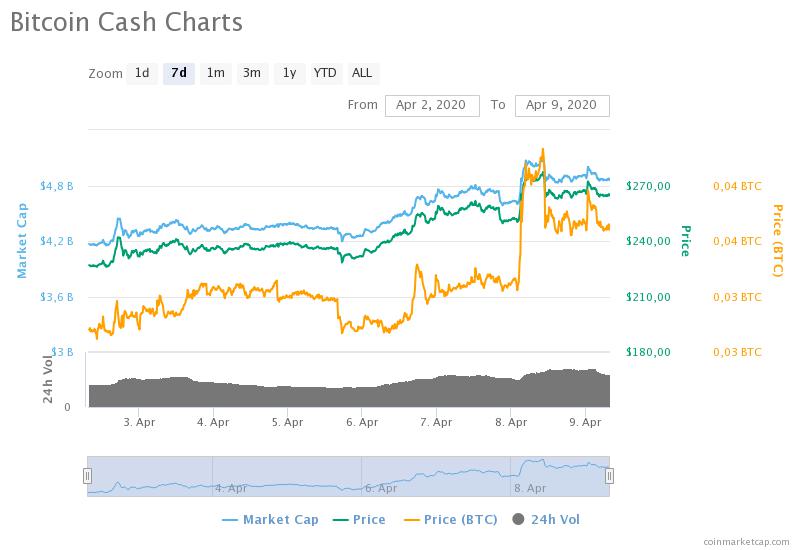Choose the YTD zoom option
This screenshot has width=800, height=550.
326,73
